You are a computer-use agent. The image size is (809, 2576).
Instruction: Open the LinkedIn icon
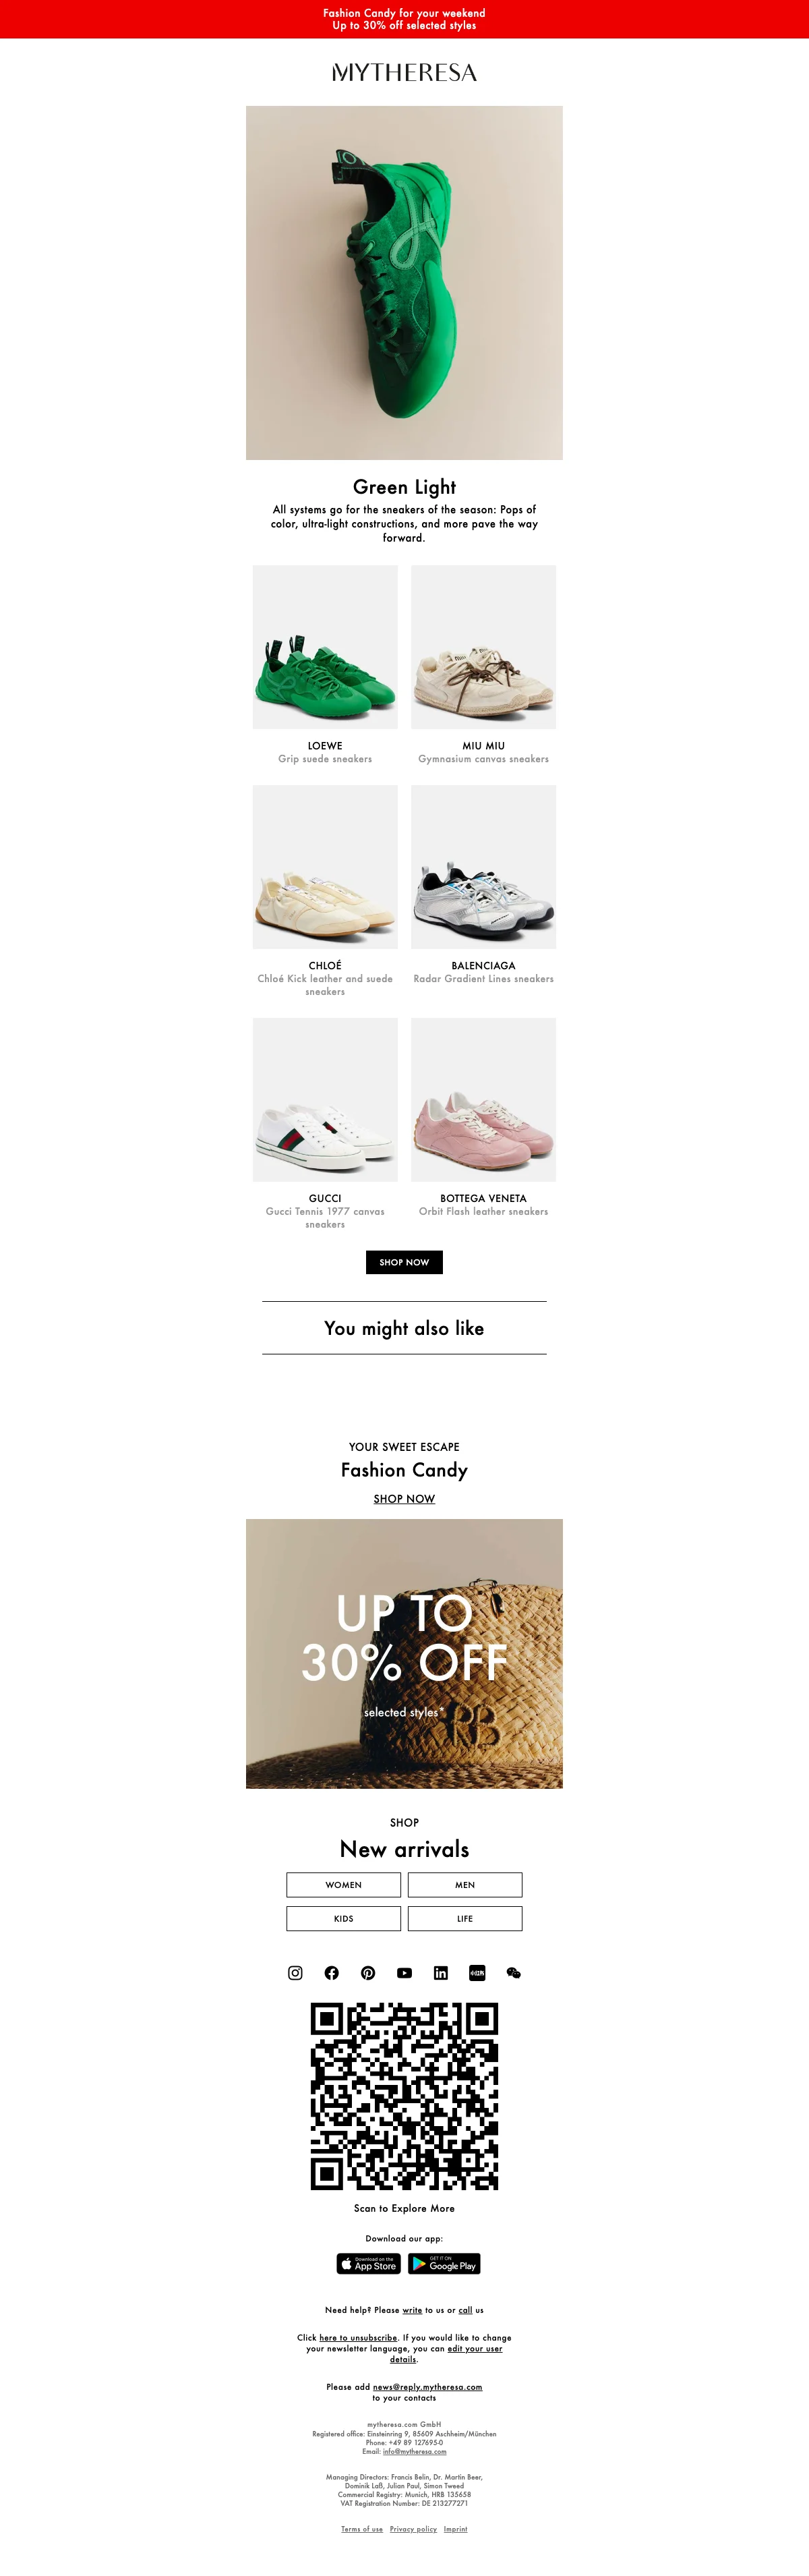coord(441,1972)
